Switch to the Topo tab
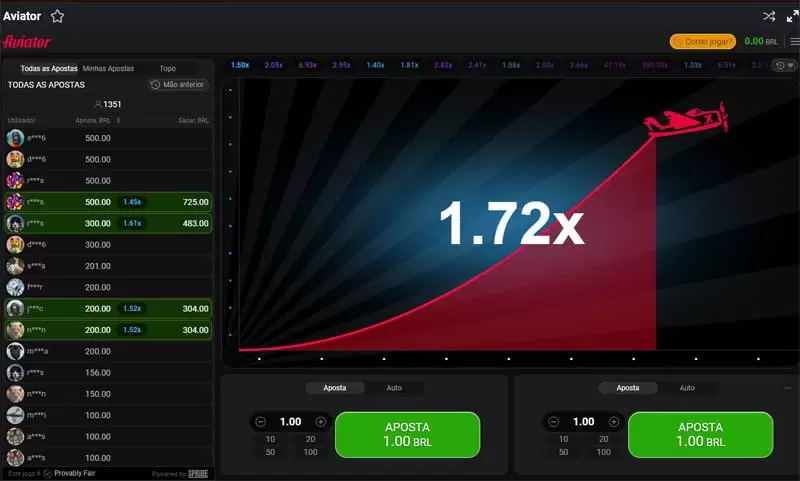800x481 pixels. 168,68
